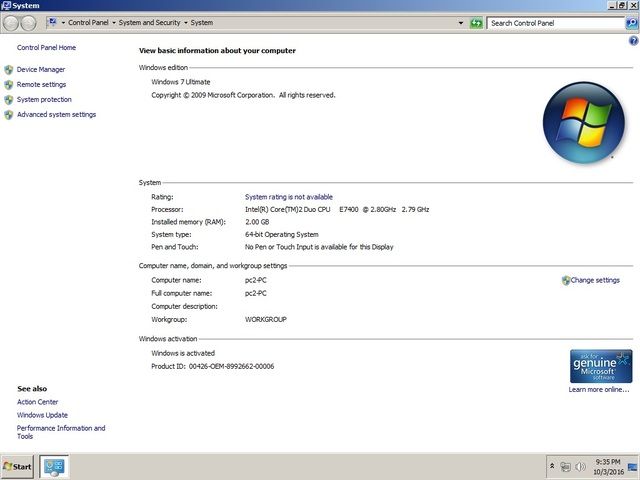Viewport: 640px width, 480px height.
Task: Open the pinned System taskbar button
Action: [x=54, y=466]
